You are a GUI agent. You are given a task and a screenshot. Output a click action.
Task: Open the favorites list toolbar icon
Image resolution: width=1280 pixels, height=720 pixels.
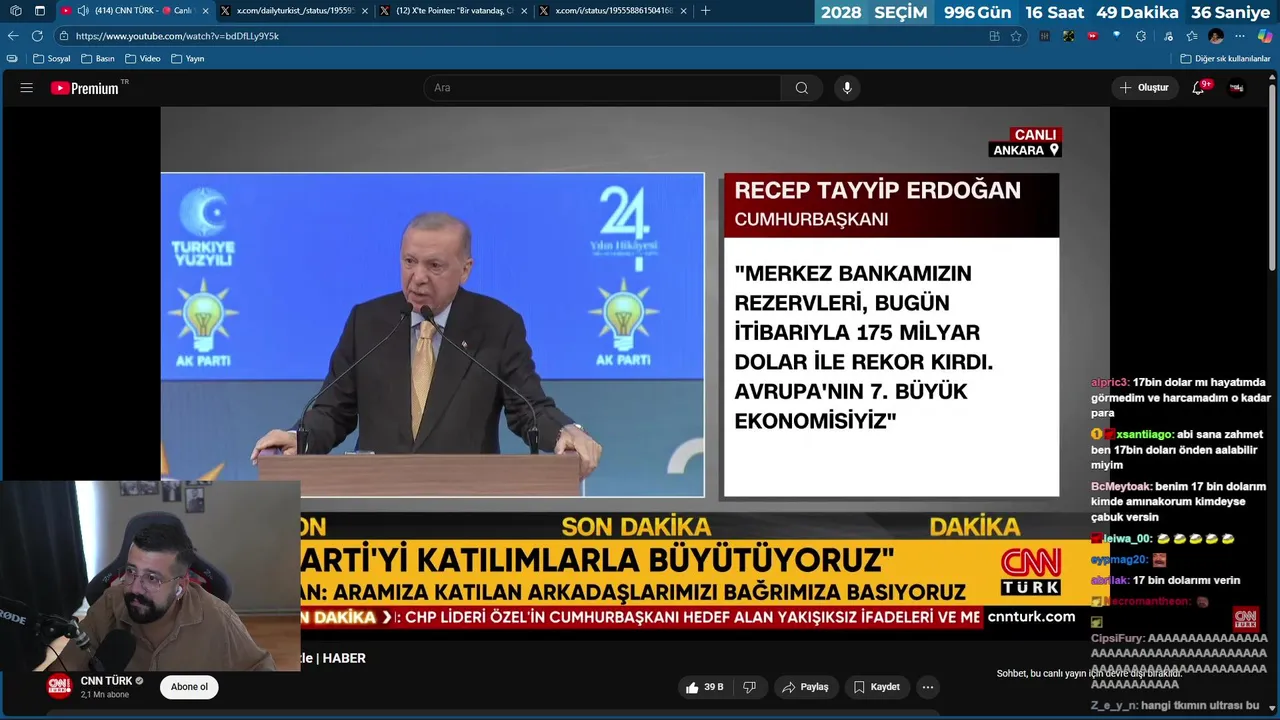click(1192, 36)
